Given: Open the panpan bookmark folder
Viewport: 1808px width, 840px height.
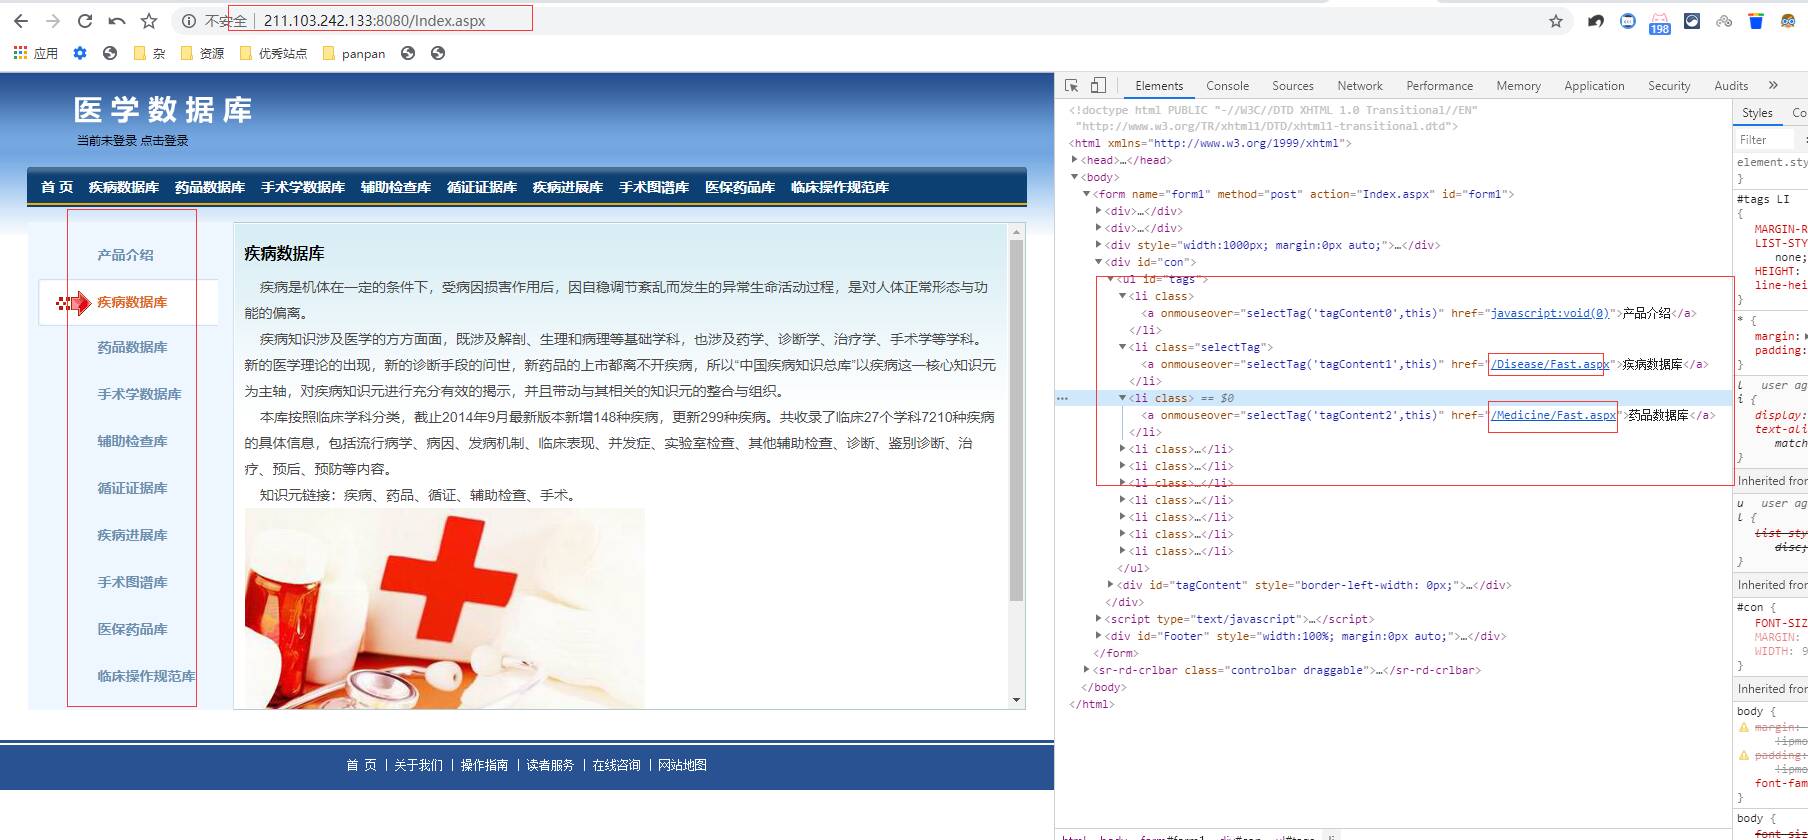Looking at the screenshot, I should (x=354, y=53).
